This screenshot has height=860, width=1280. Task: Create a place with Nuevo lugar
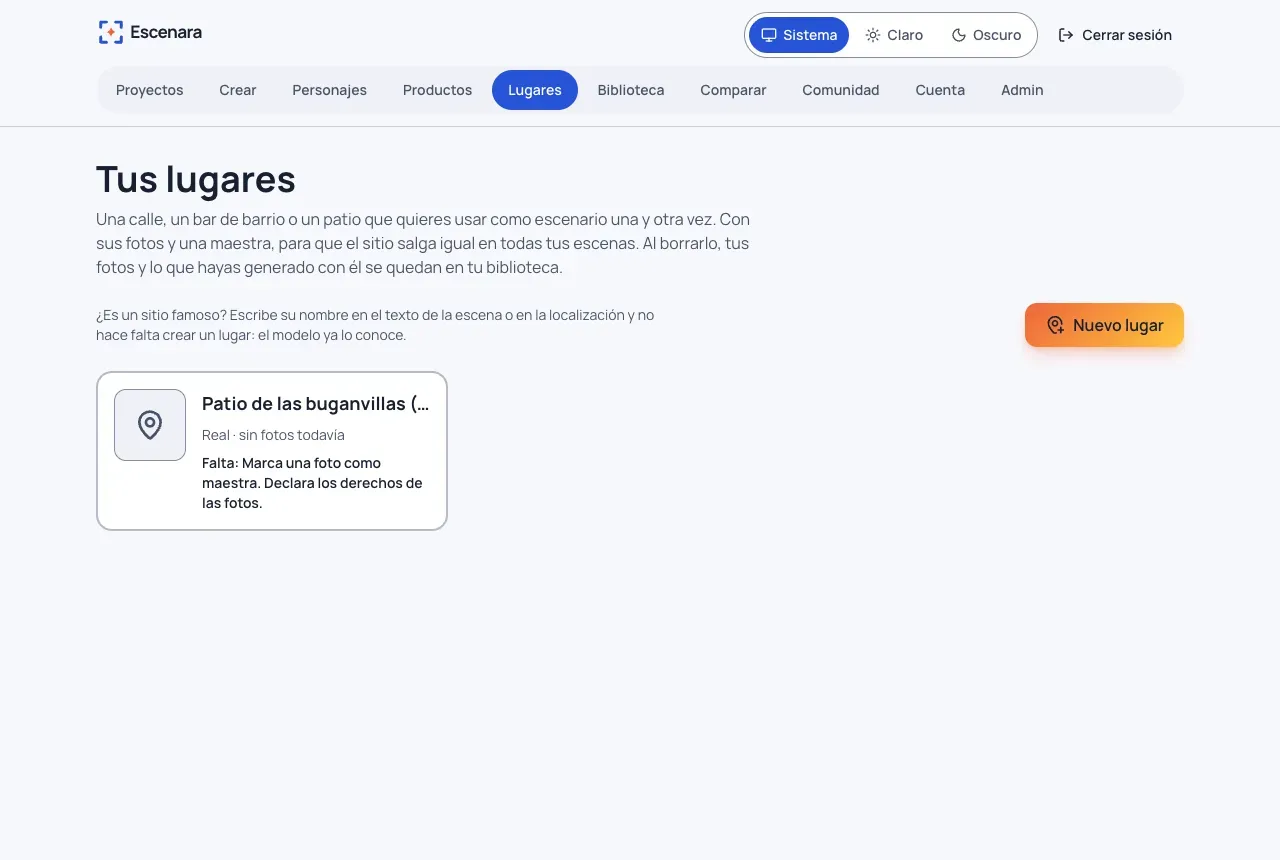(x=1104, y=325)
